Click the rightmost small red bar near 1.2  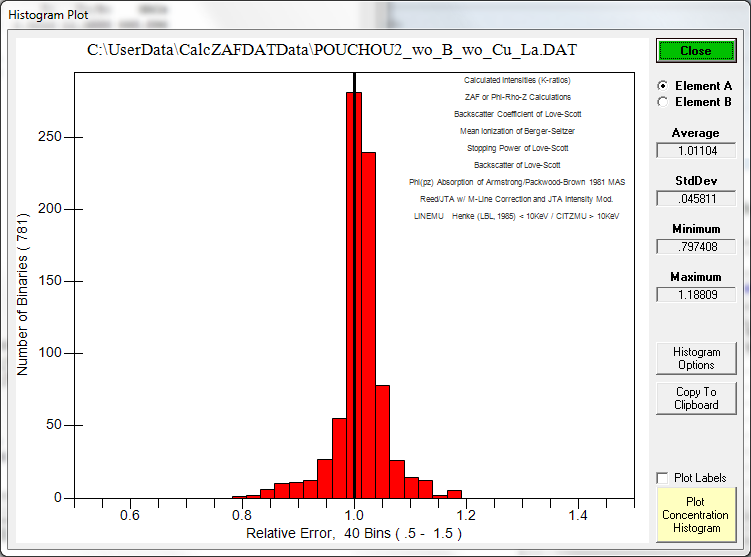(454, 494)
